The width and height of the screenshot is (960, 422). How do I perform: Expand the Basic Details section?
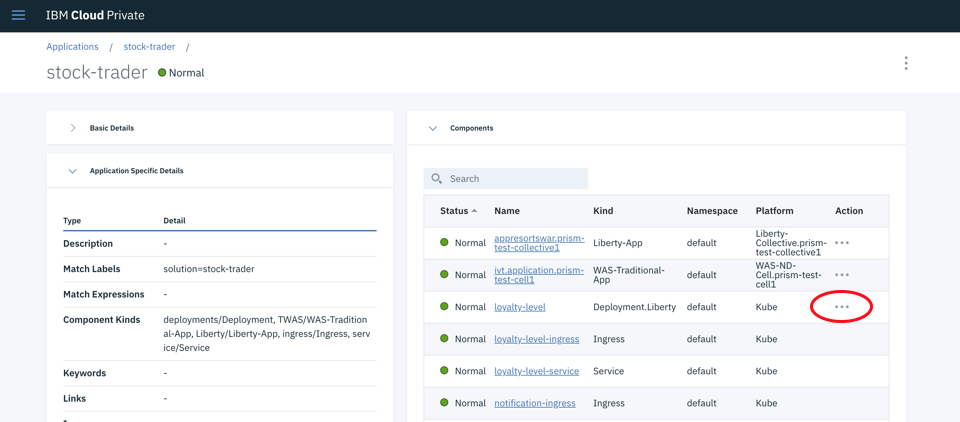coord(73,128)
